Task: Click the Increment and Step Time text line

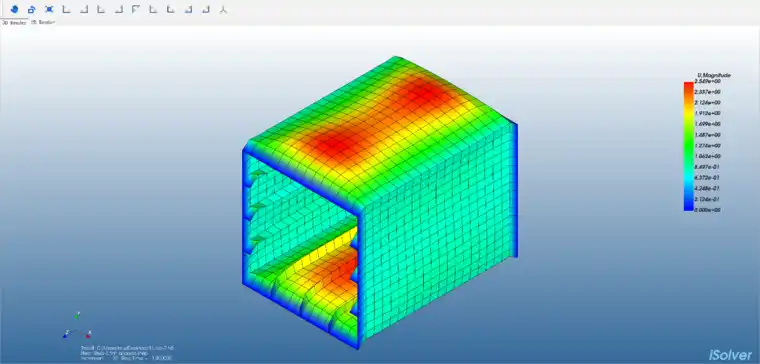Action: point(126,359)
